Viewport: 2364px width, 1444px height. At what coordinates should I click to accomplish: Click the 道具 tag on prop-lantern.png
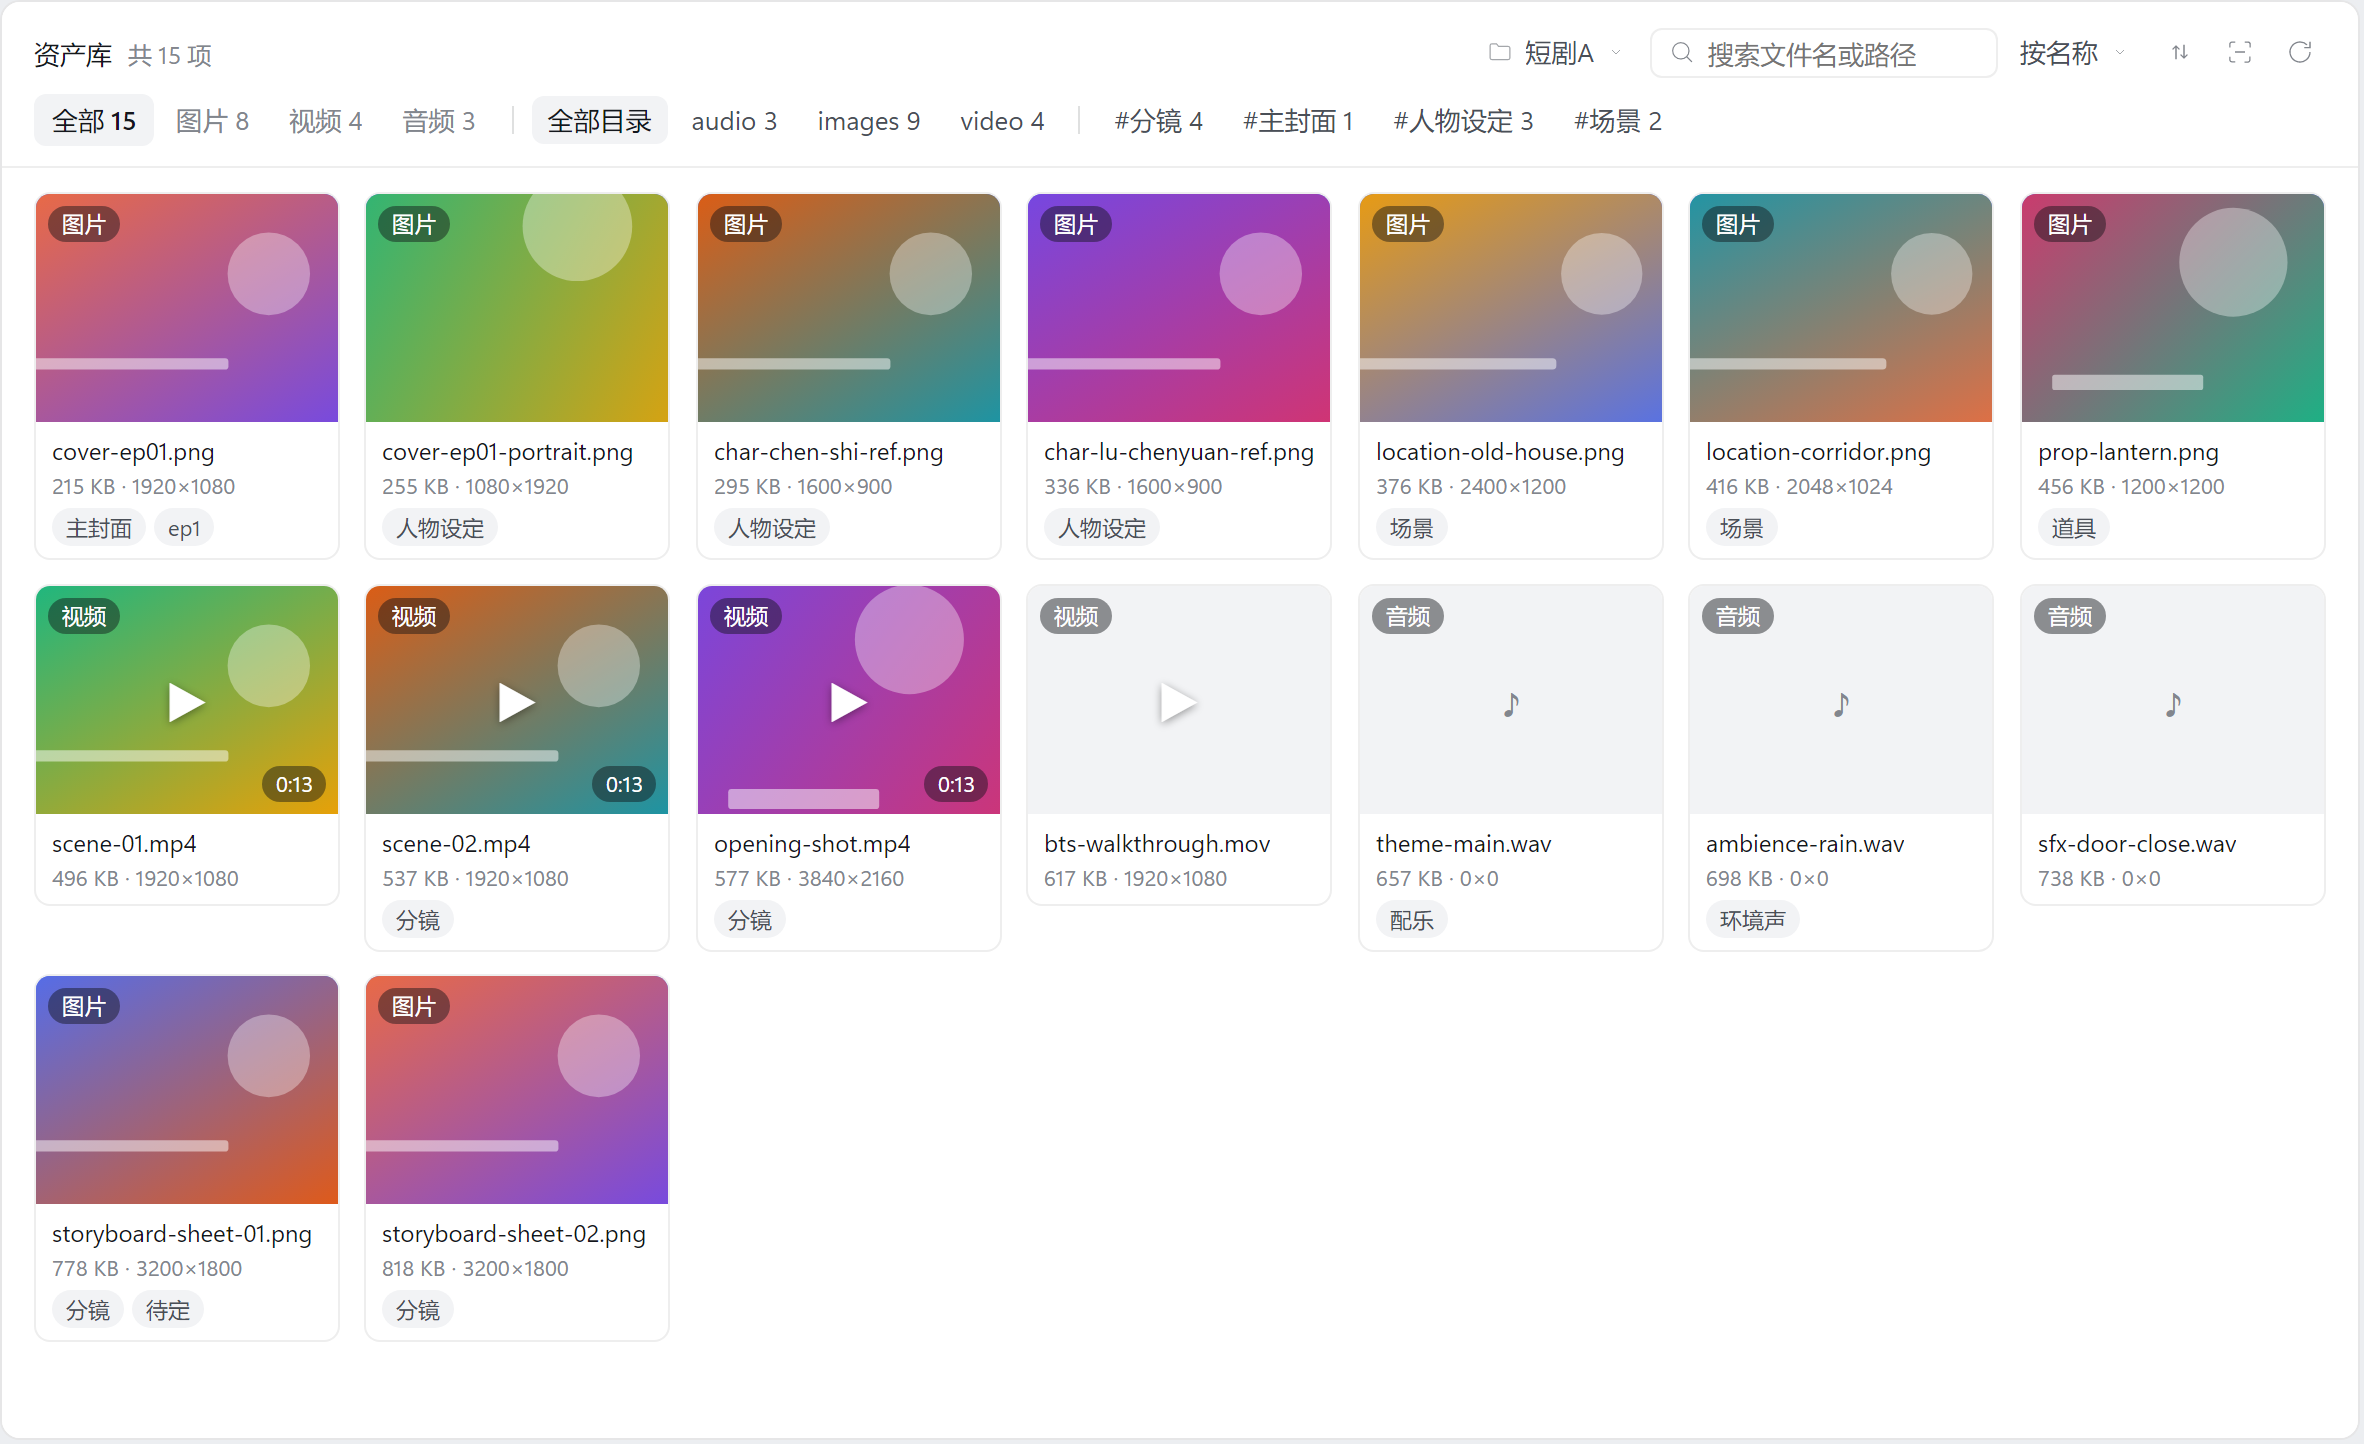click(x=2073, y=528)
